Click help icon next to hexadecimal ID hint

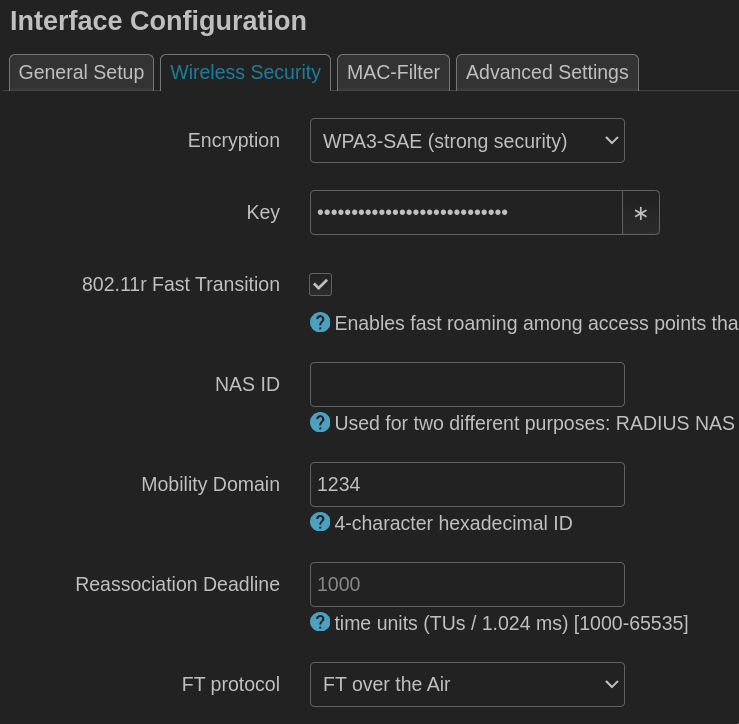pos(320,522)
